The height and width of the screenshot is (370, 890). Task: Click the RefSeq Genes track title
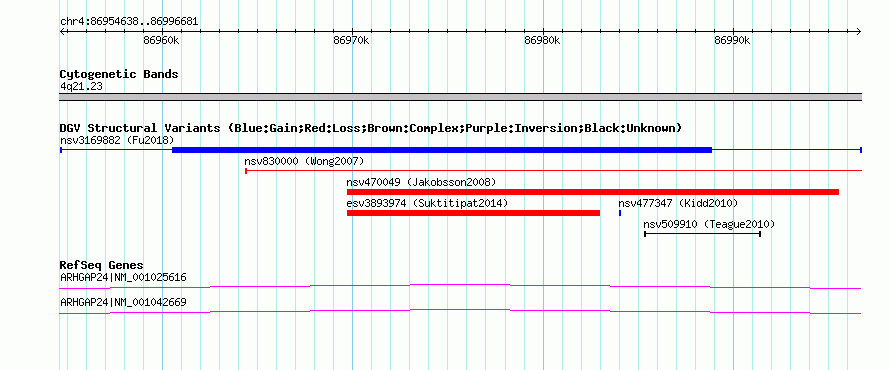coord(102,266)
